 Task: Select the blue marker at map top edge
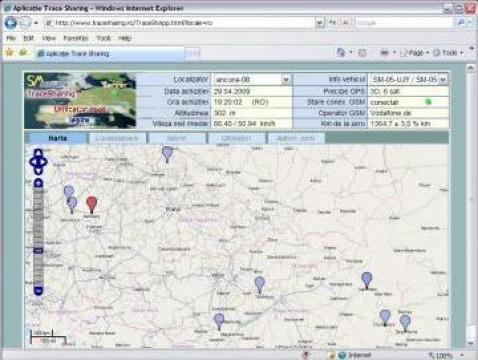[167, 153]
